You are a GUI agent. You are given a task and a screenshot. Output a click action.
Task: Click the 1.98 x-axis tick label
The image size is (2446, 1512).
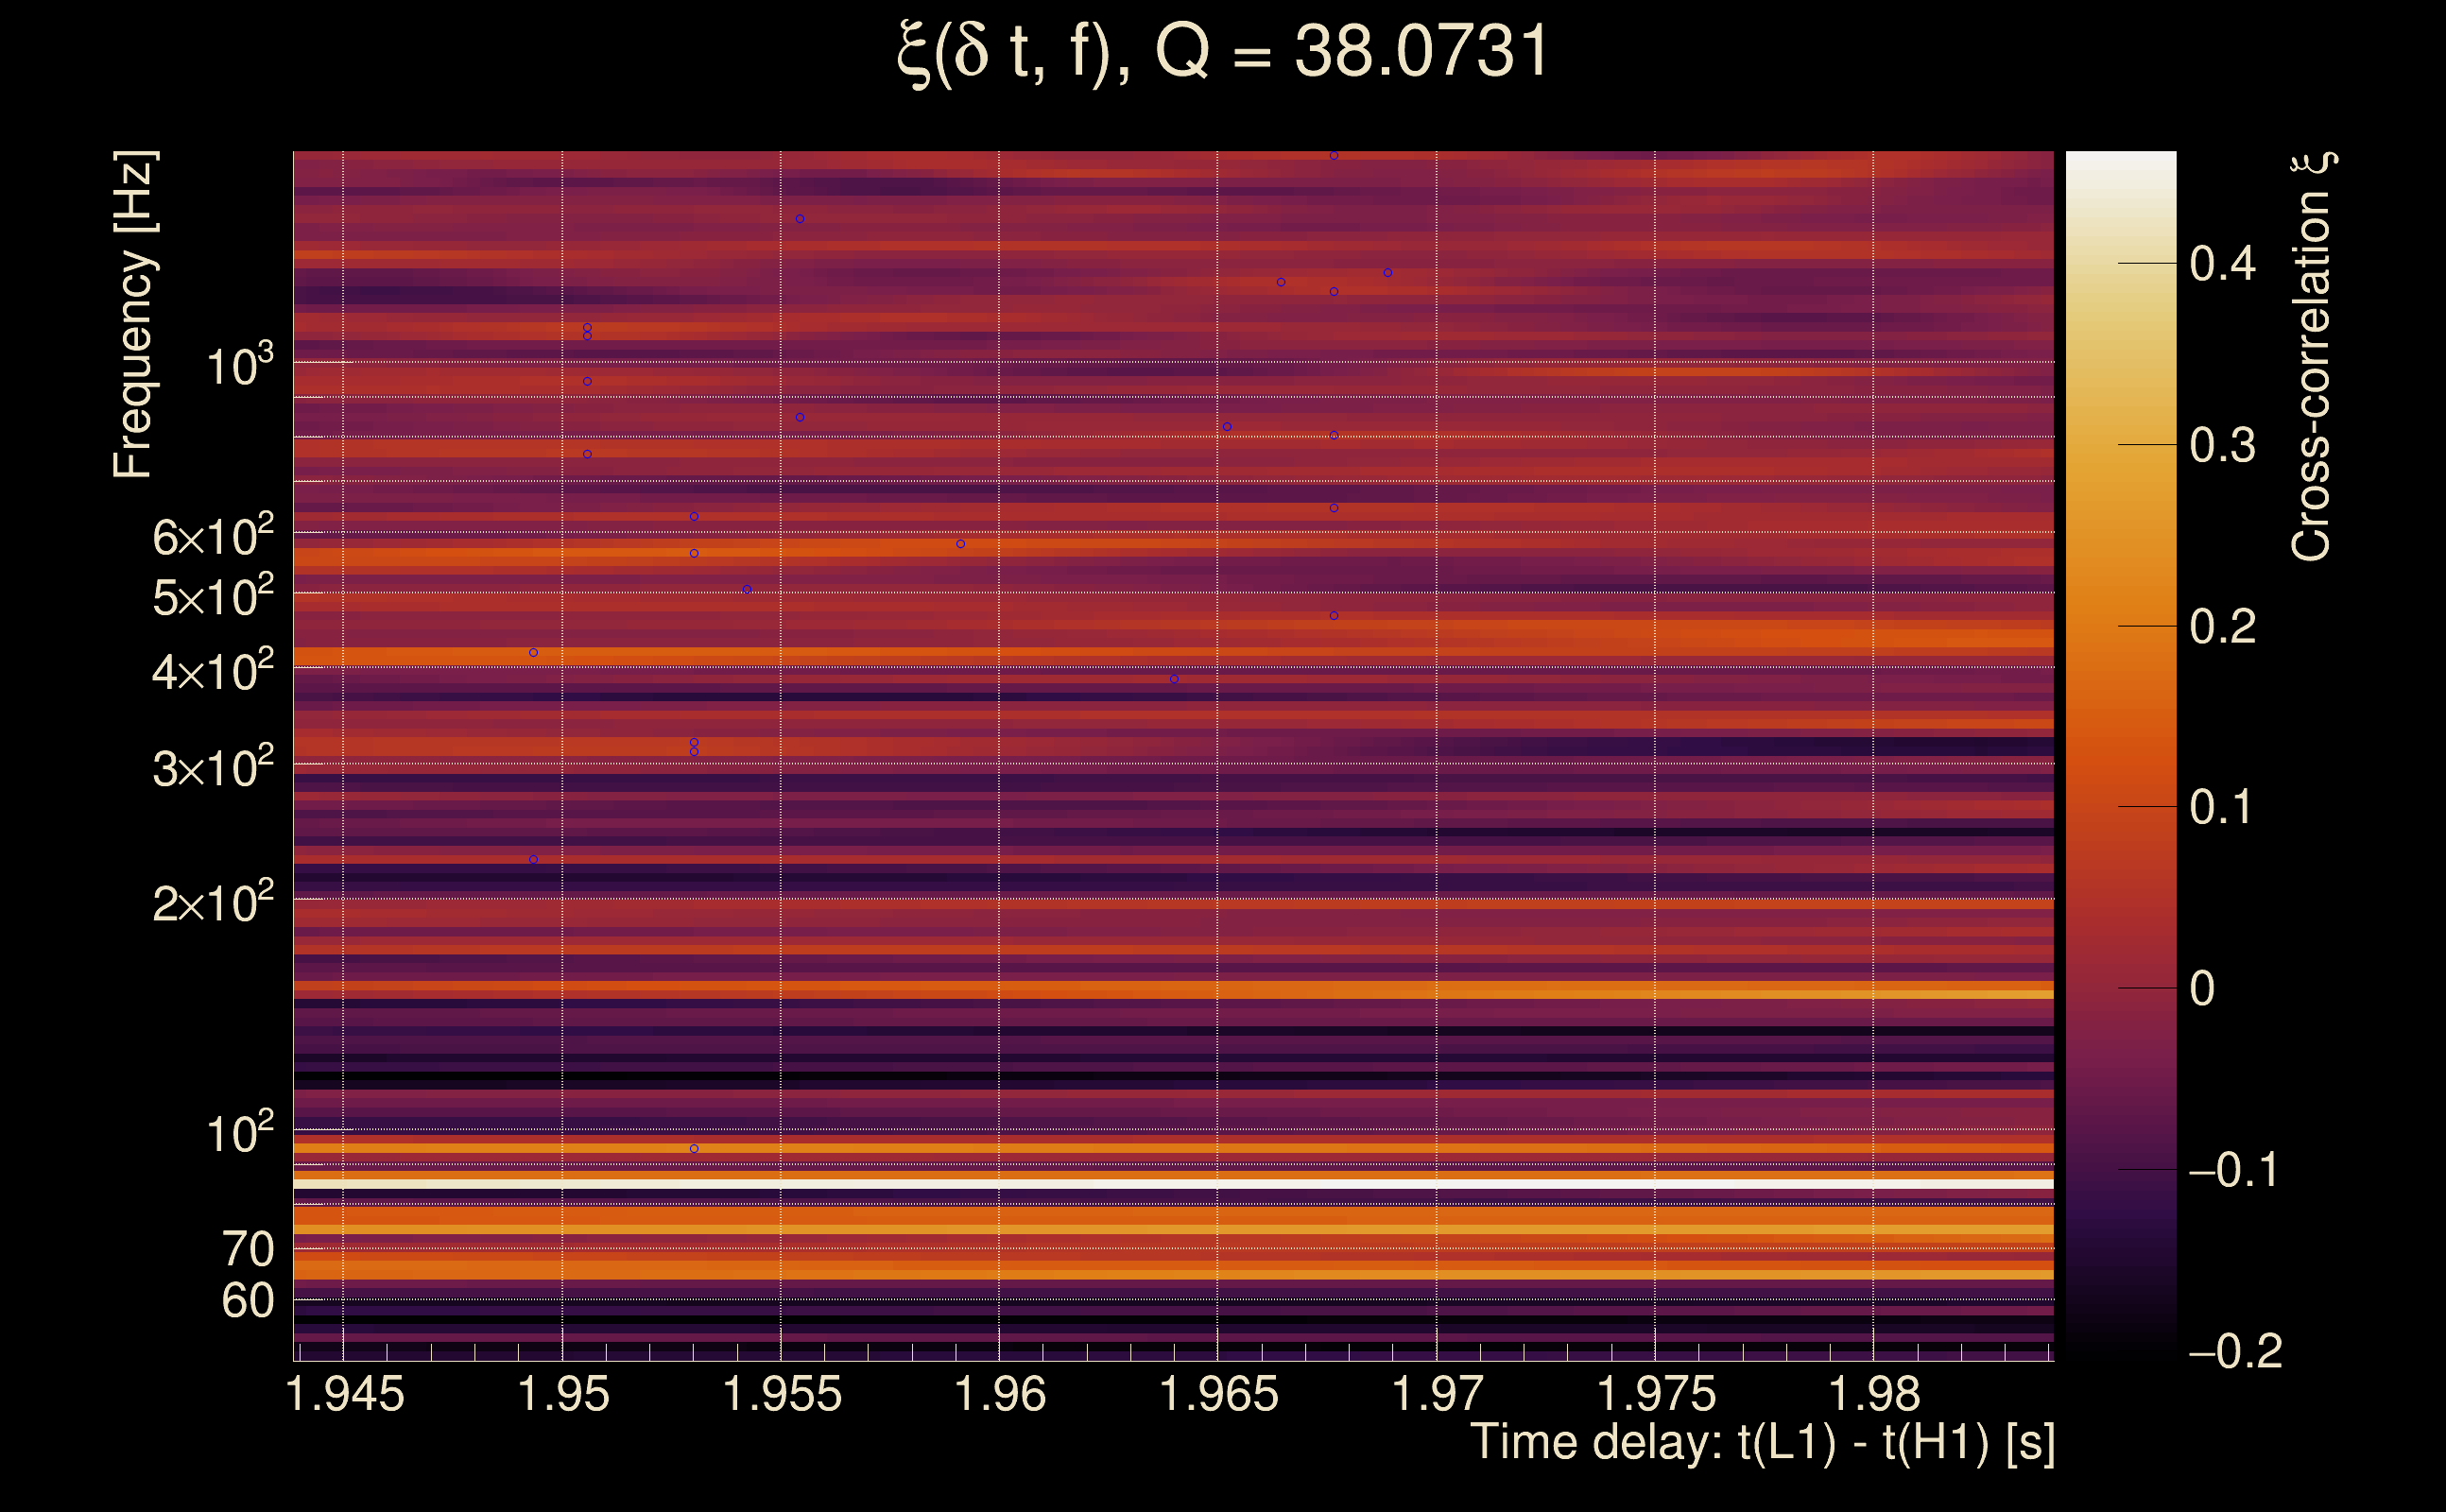click(x=1874, y=1395)
